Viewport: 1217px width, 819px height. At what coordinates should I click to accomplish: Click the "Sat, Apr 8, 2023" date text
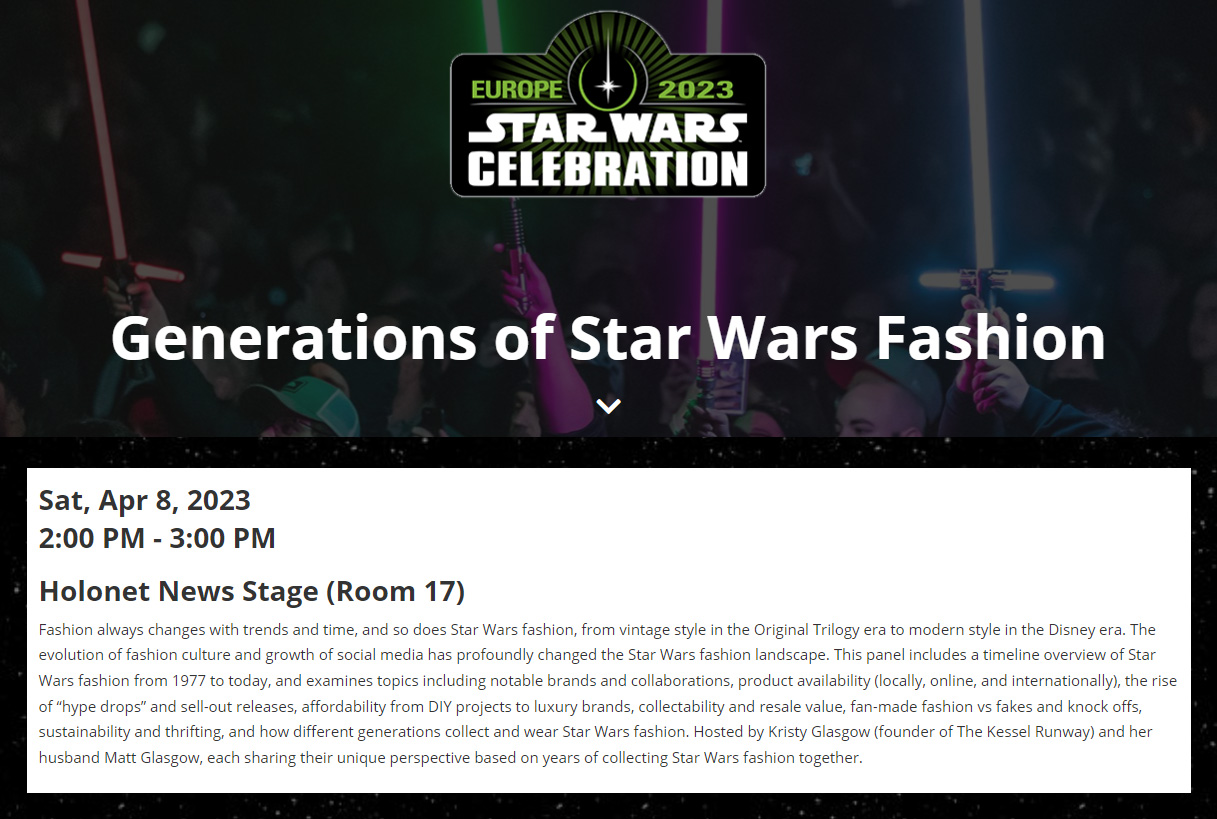(145, 500)
